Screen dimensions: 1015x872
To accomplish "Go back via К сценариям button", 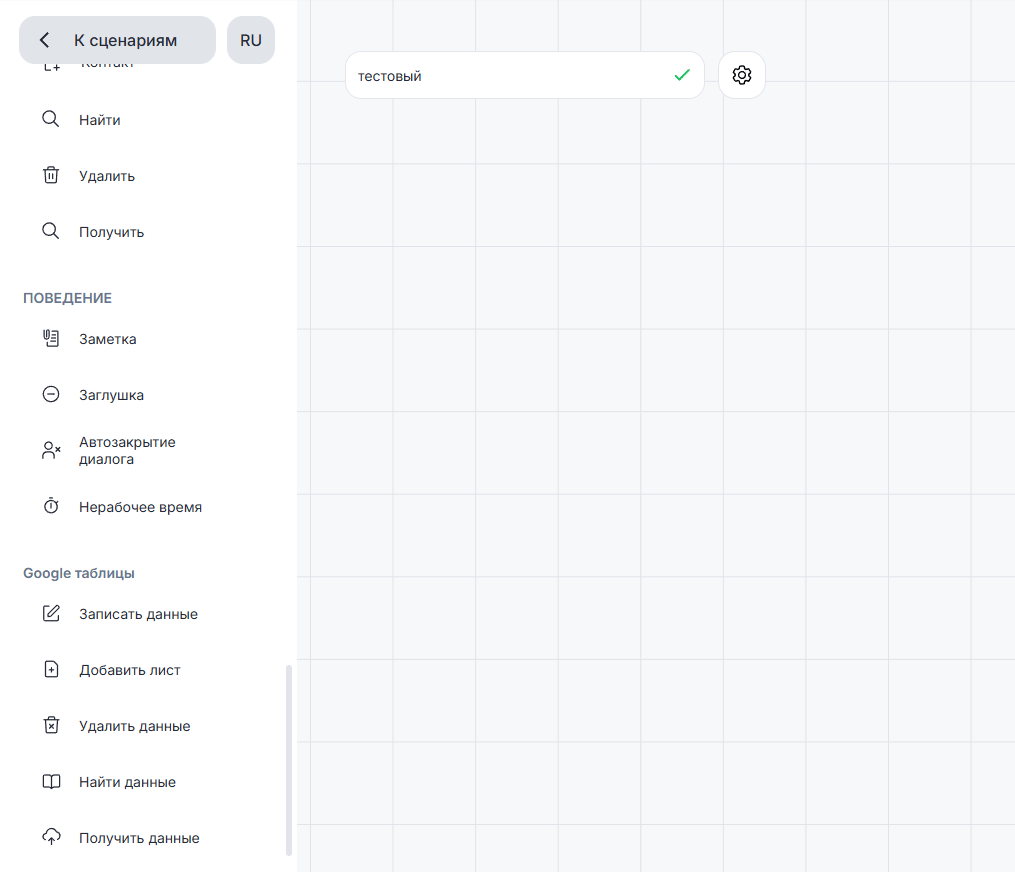I will pyautogui.click(x=117, y=40).
